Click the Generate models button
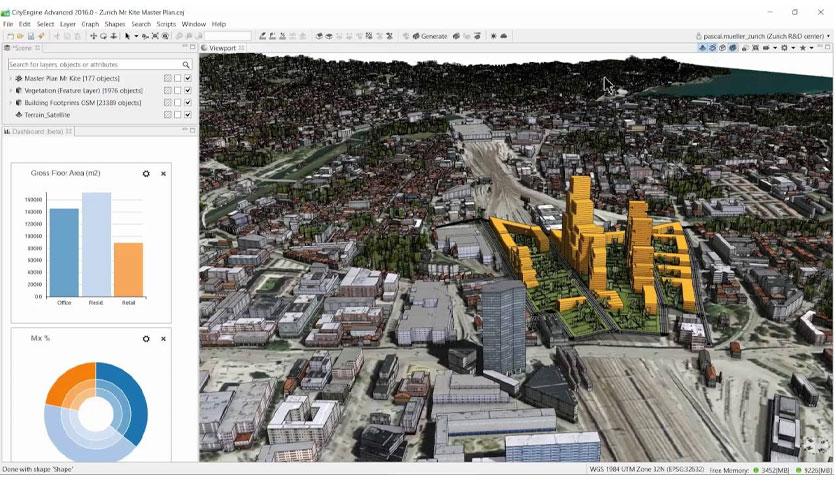 coord(429,36)
